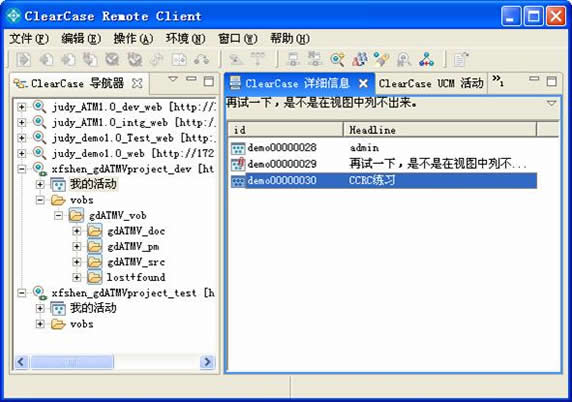Click the people group toolbar icon
Screen dimensions: 572x402
[360, 59]
